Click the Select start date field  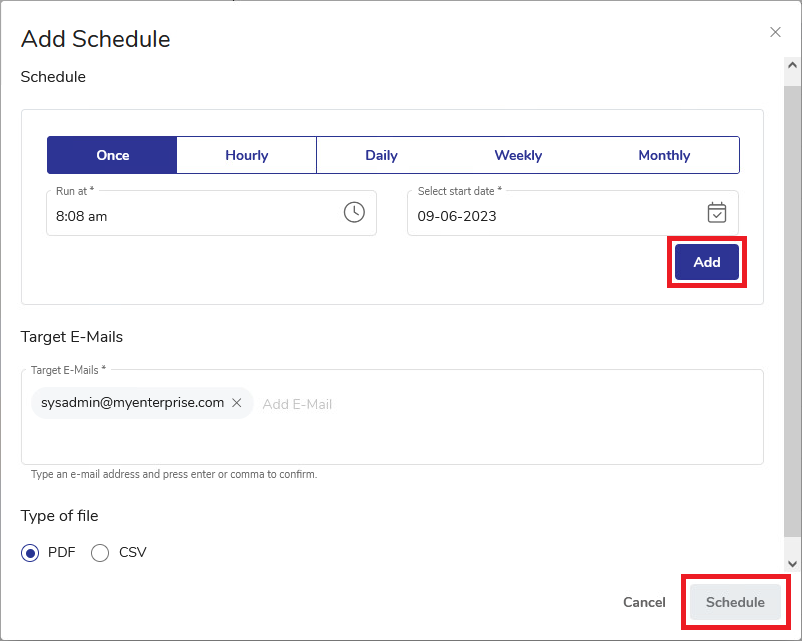pyautogui.click(x=550, y=215)
